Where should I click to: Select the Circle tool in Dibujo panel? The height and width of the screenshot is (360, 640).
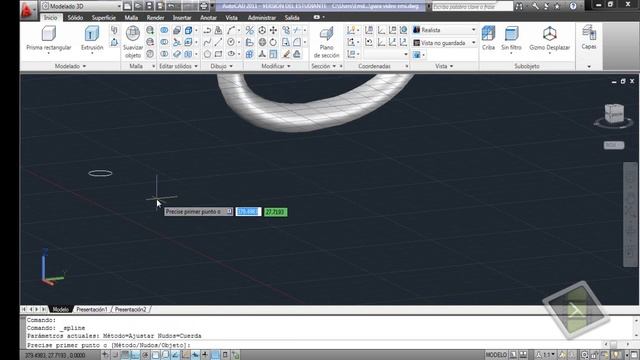pyautogui.click(x=231, y=42)
